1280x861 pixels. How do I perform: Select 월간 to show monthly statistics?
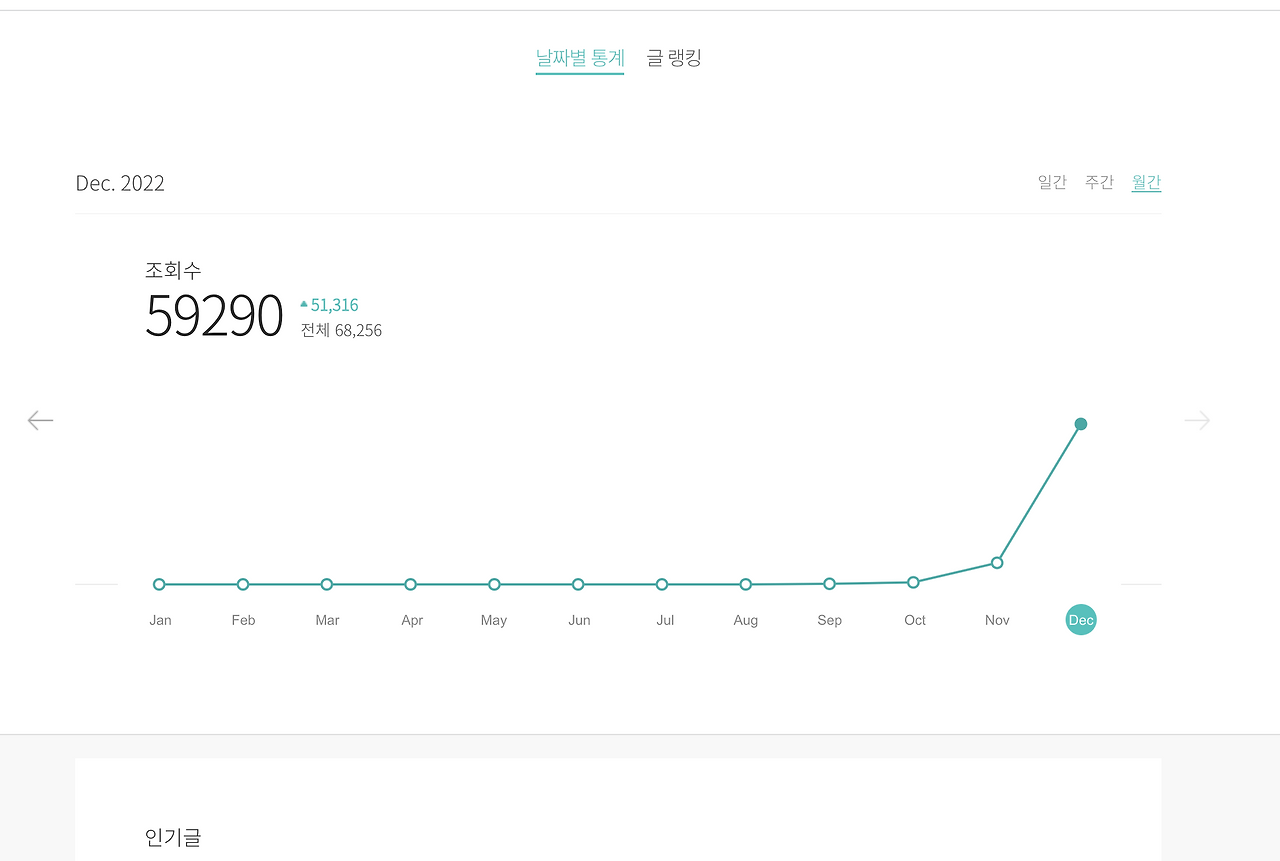coord(1146,182)
